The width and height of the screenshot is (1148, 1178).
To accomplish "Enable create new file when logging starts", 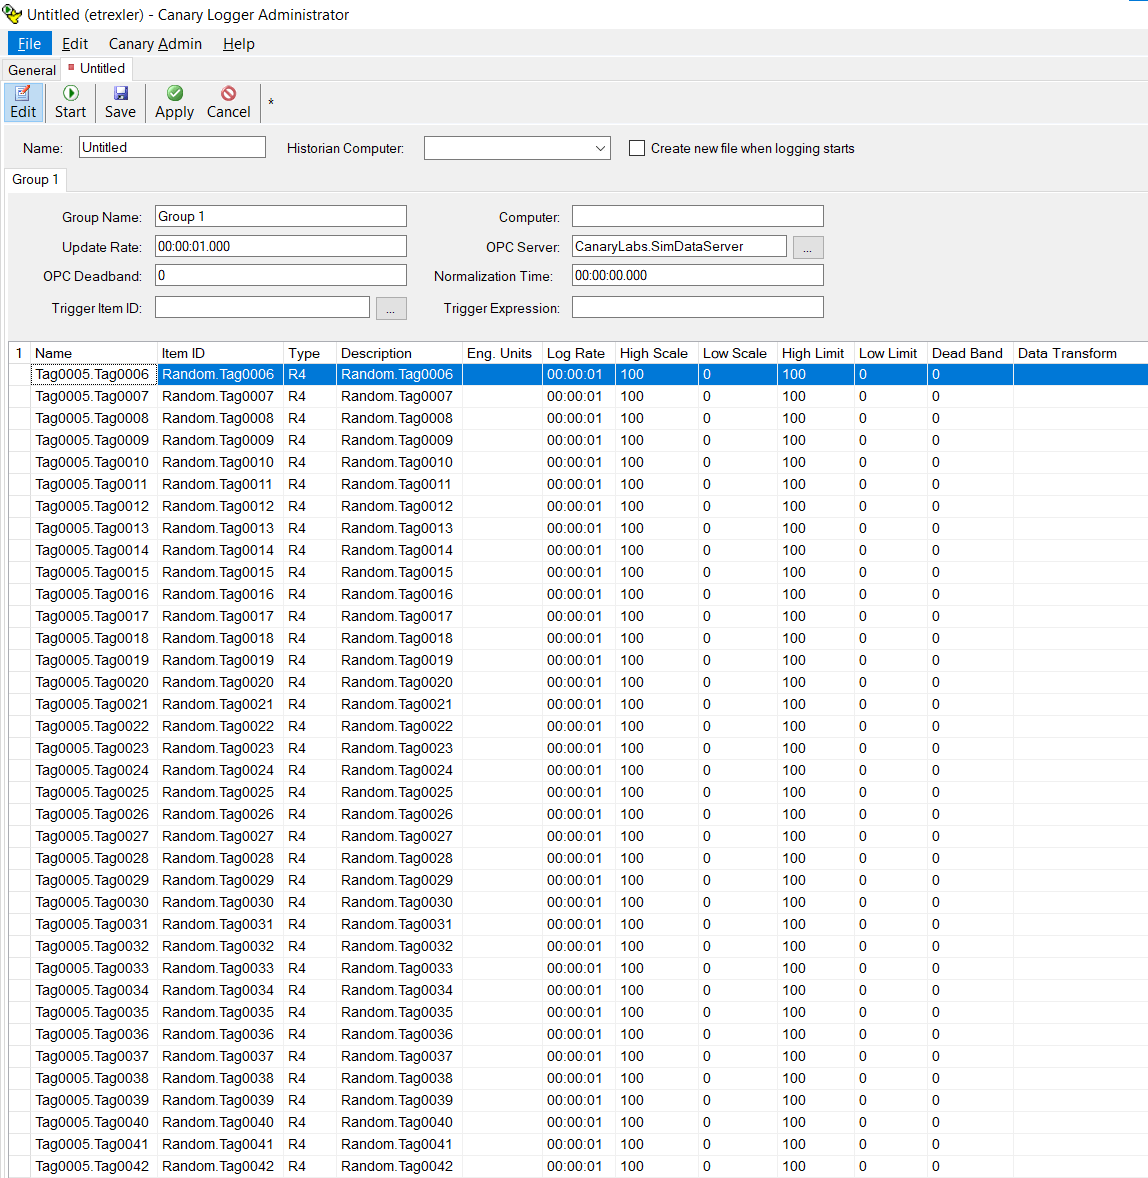I will click(637, 147).
